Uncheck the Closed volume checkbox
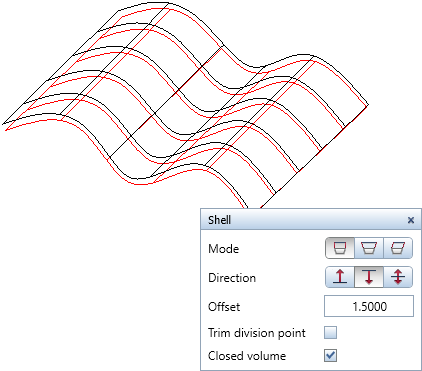Image resolution: width=422 pixels, height=371 pixels. tap(330, 355)
